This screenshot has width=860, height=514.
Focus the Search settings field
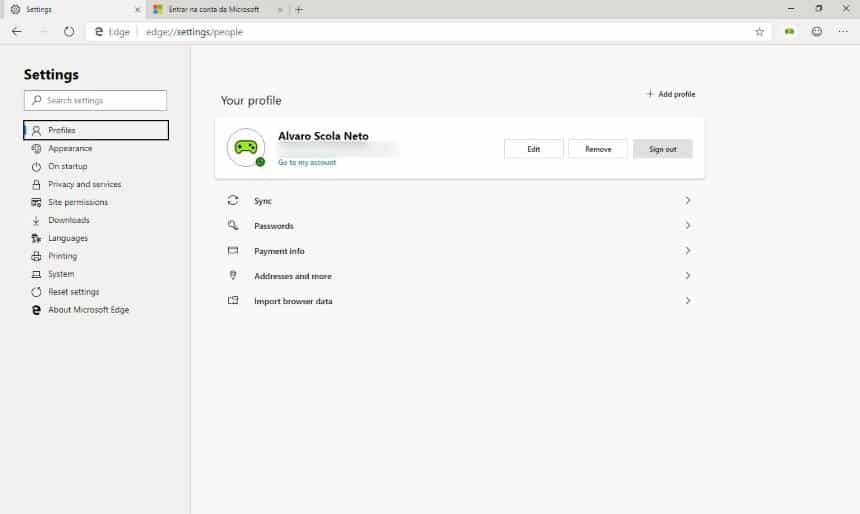[95, 100]
